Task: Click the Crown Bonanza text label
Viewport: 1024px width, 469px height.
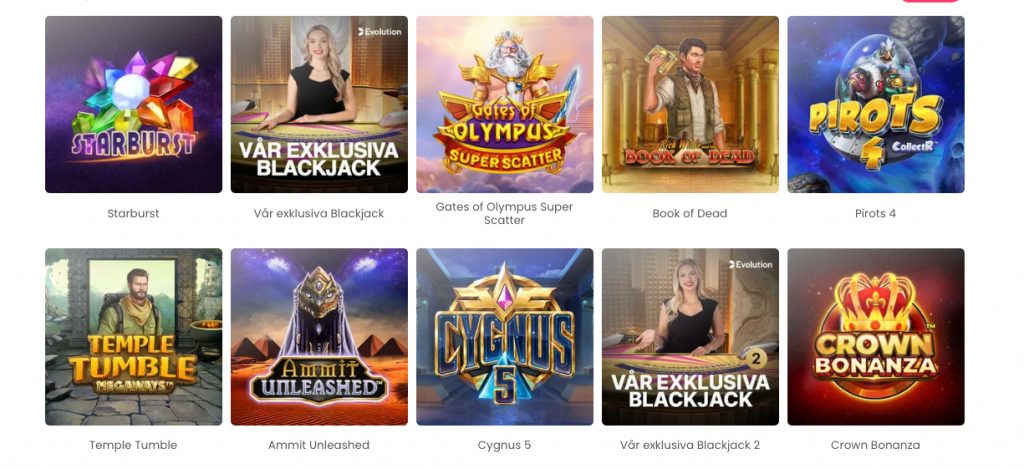Action: click(x=875, y=445)
